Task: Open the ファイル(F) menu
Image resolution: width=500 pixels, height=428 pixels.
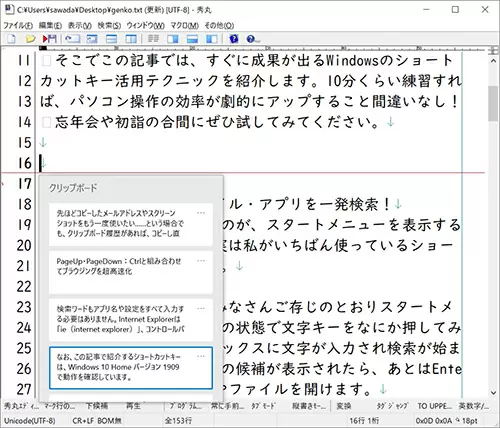Action: [x=18, y=25]
